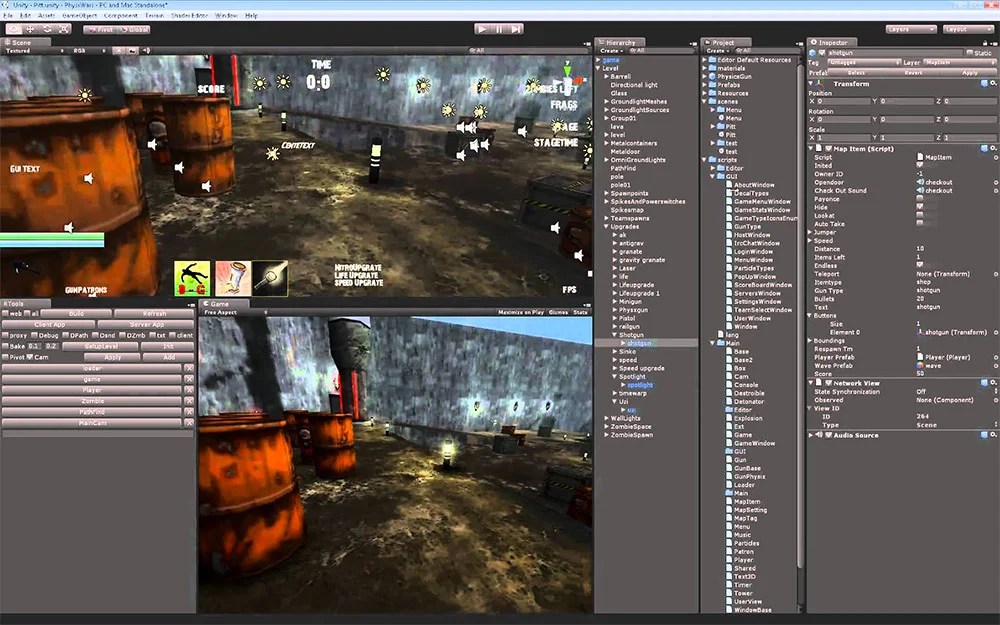The width and height of the screenshot is (1000, 625).
Task: Enable the Auto Take checkbox
Action: (920, 224)
